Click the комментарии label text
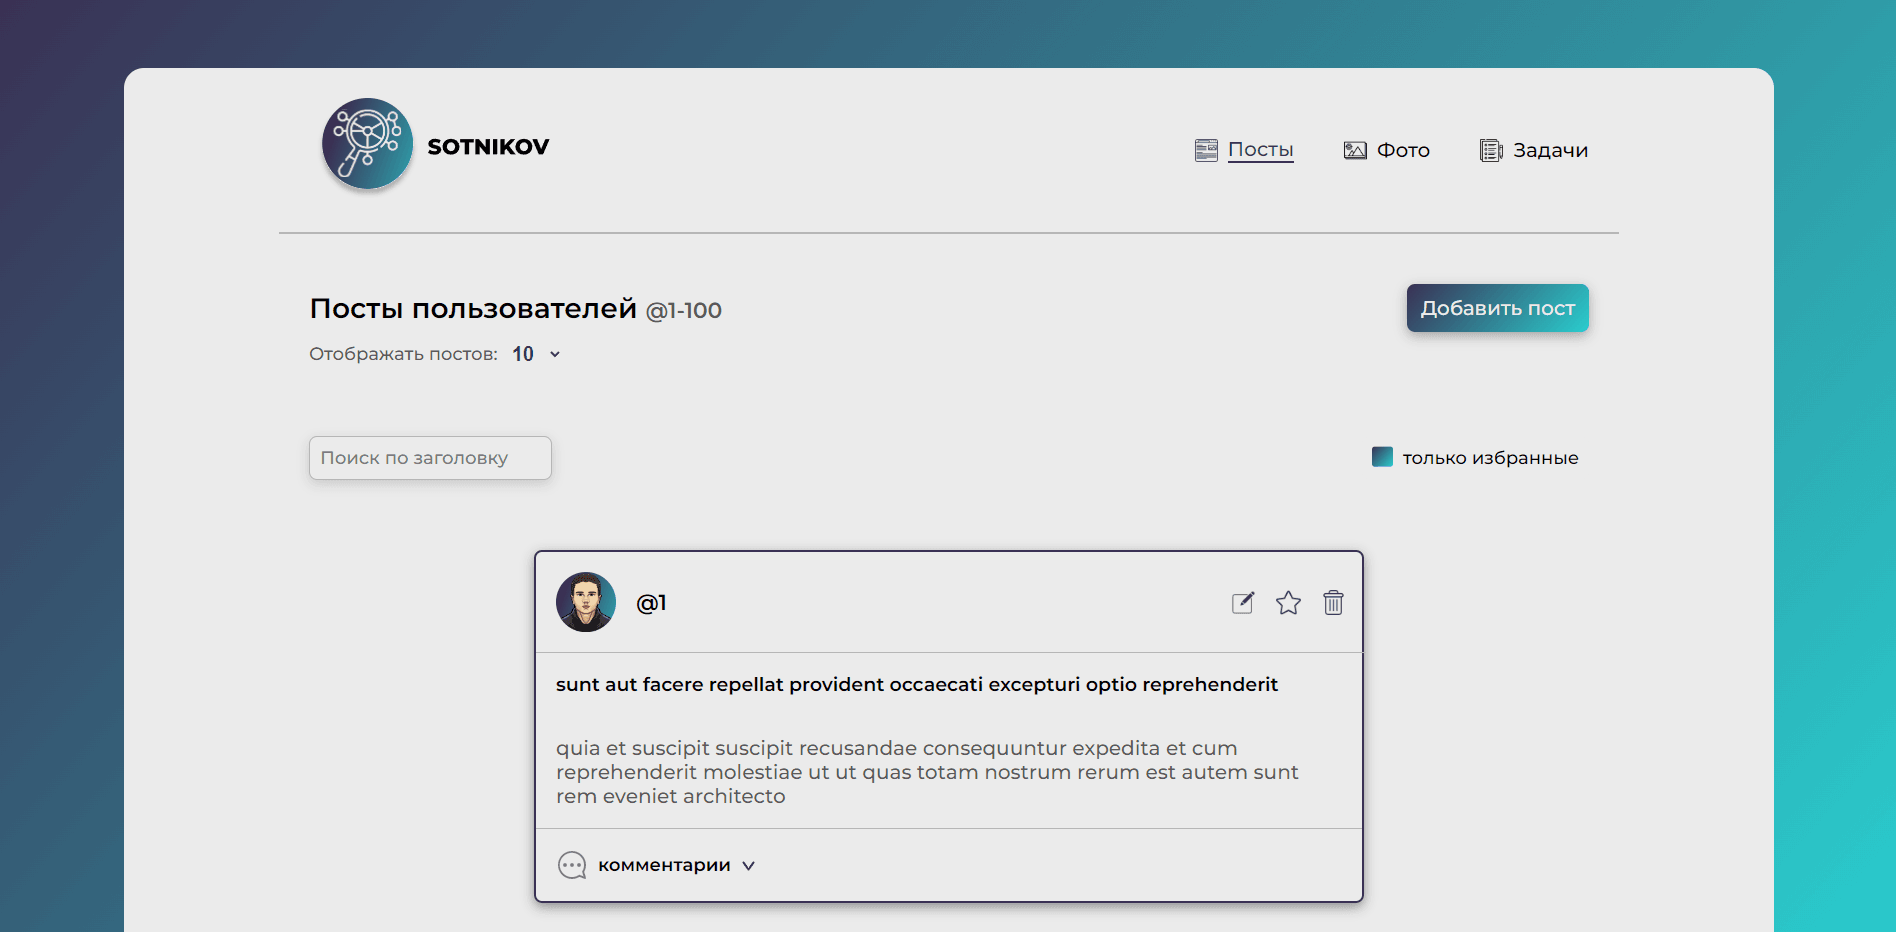Screen dimensions: 1896x932 pos(664,865)
